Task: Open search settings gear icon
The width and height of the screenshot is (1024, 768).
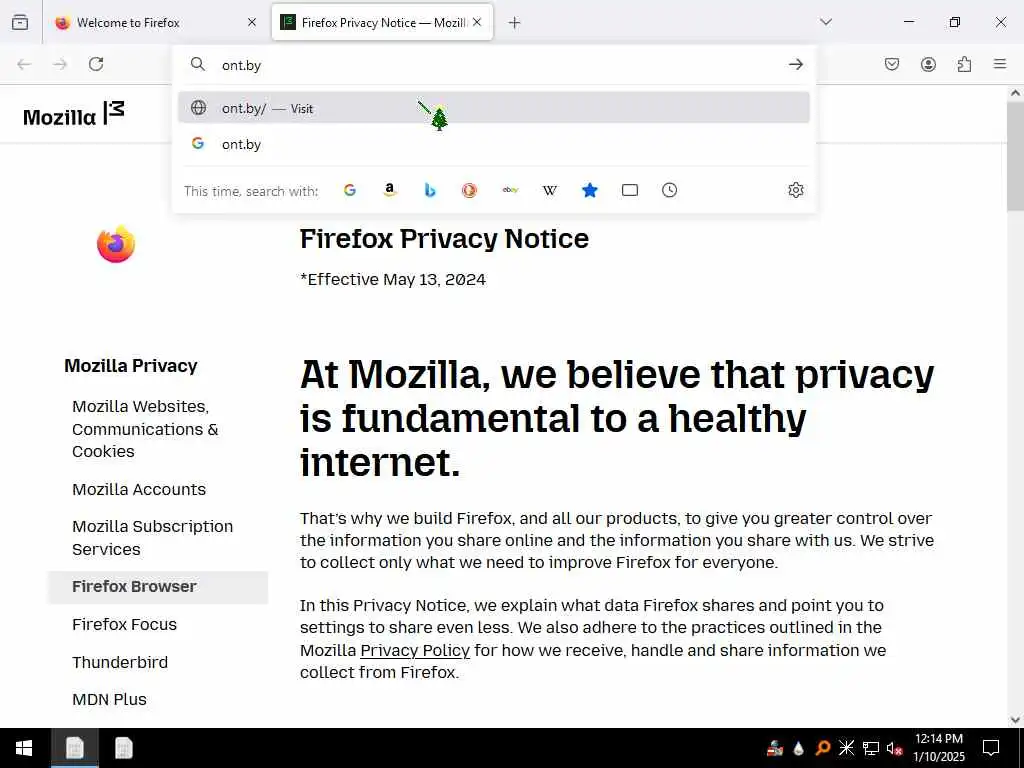Action: point(796,190)
